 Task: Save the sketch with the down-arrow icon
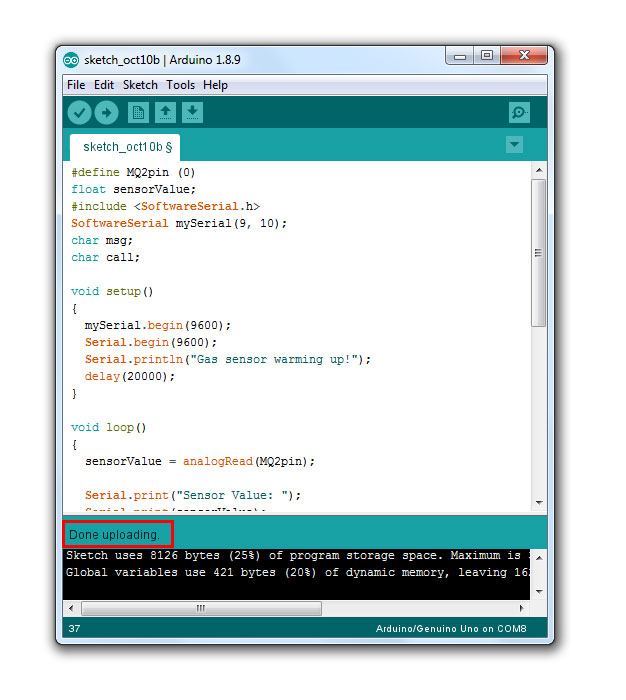click(192, 112)
